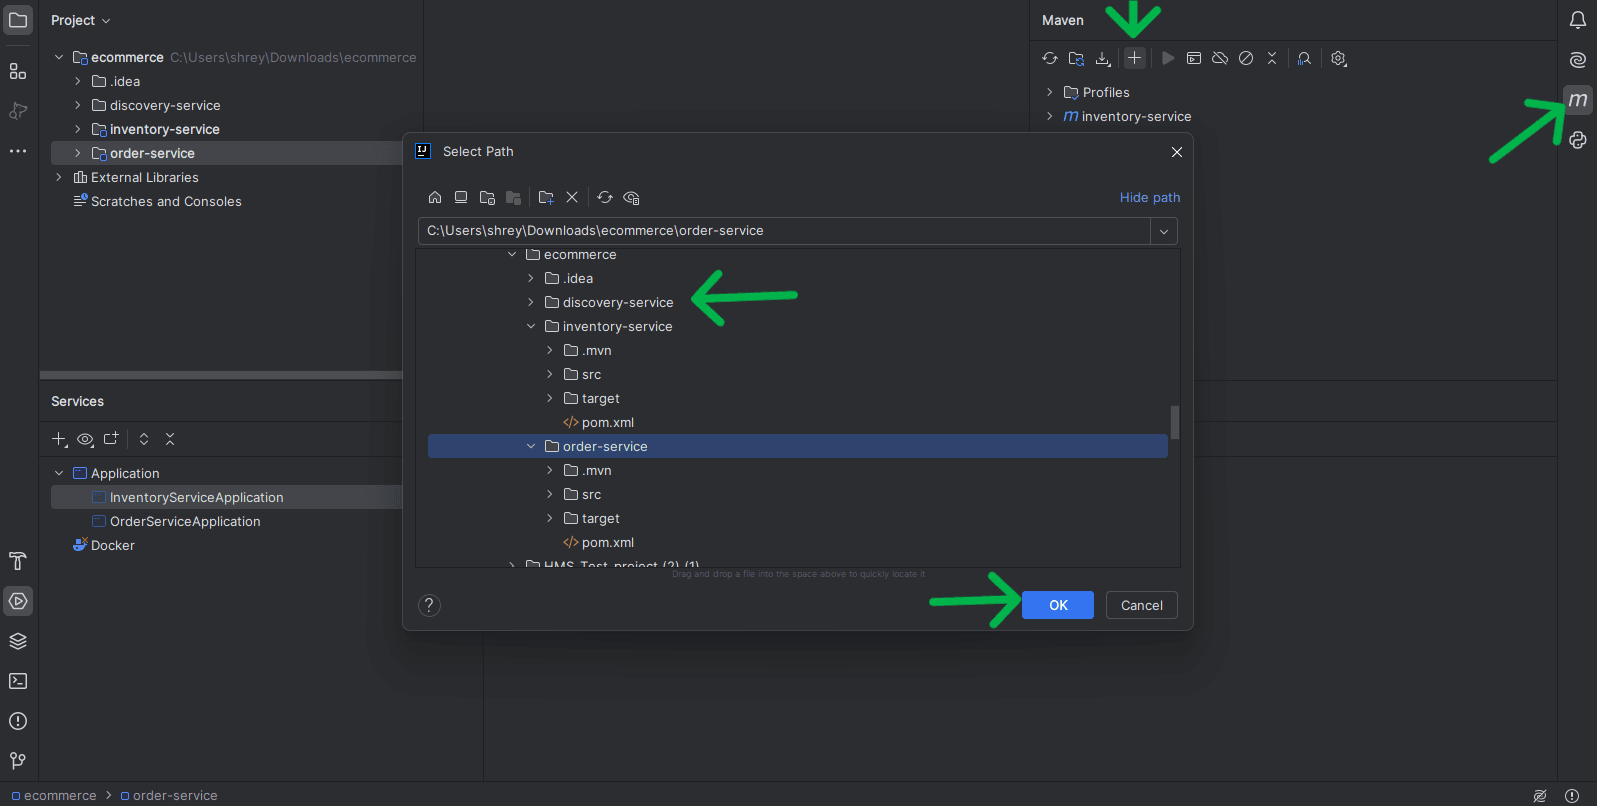Screen dimensions: 1597x806
Task: Select target folder under order-service in dialog
Action: click(x=592, y=518)
